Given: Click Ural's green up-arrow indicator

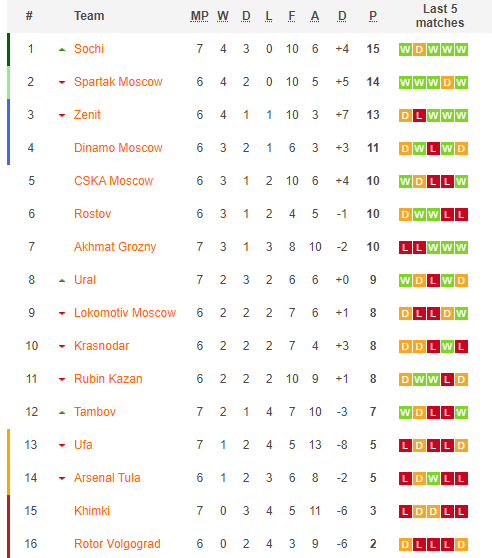Looking at the screenshot, I should (x=62, y=281).
